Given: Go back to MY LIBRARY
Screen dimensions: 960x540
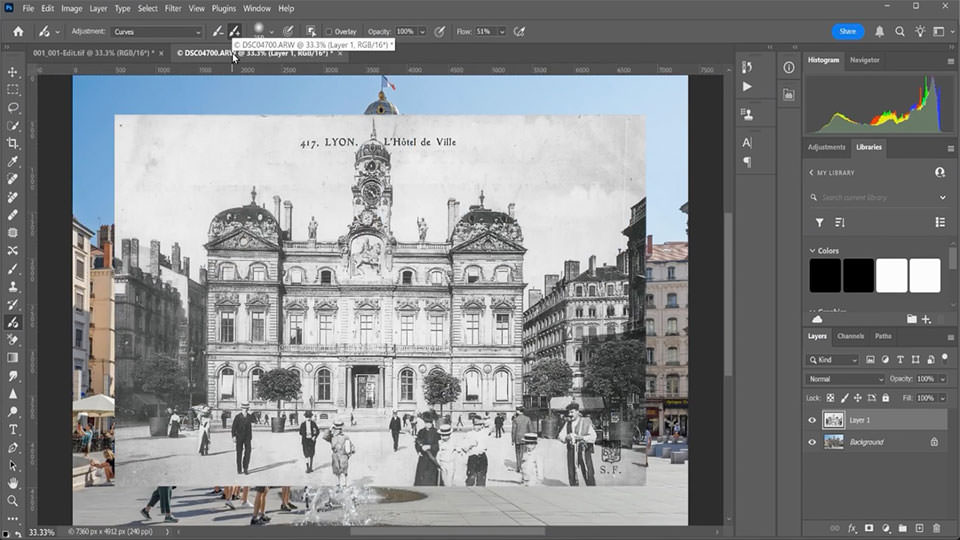Looking at the screenshot, I should click(811, 172).
